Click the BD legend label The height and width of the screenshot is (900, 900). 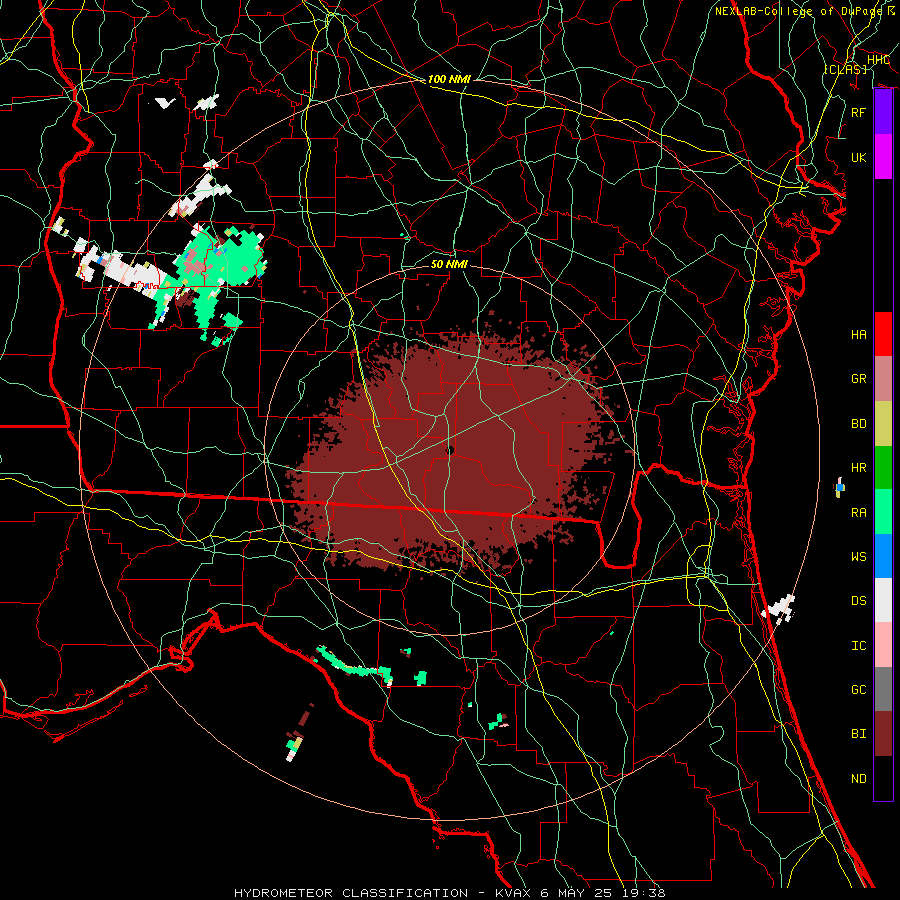pyautogui.click(x=859, y=424)
